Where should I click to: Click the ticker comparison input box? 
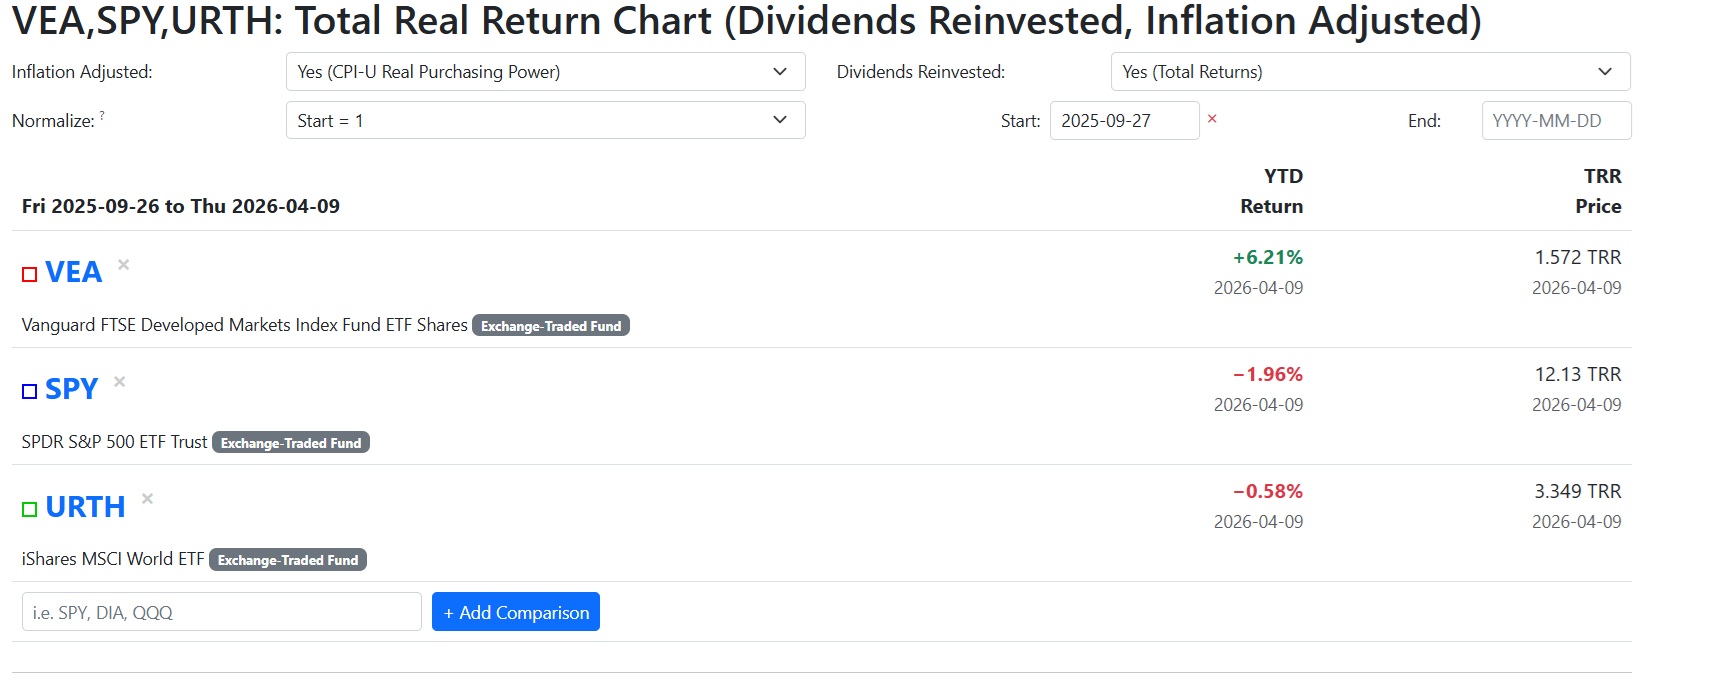[221, 612]
